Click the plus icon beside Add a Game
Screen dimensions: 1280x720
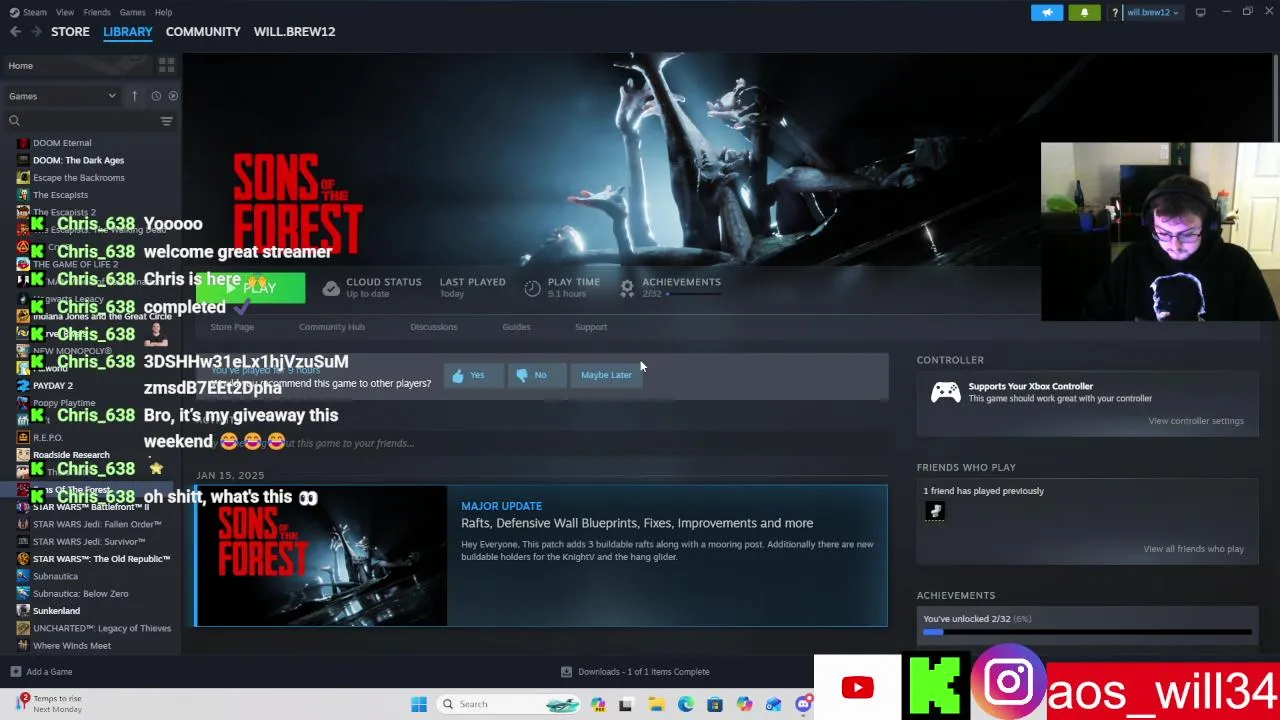click(15, 672)
